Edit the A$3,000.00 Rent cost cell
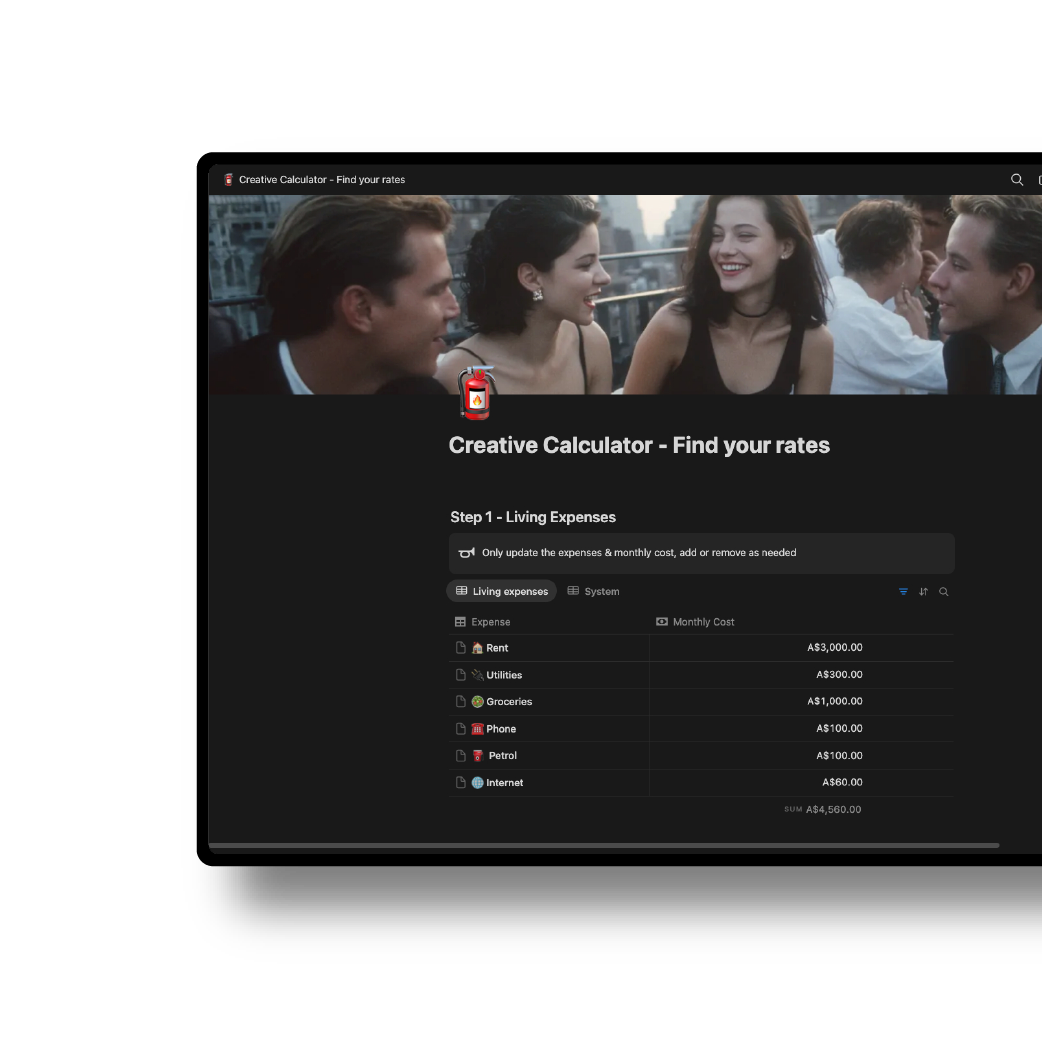 (x=801, y=647)
